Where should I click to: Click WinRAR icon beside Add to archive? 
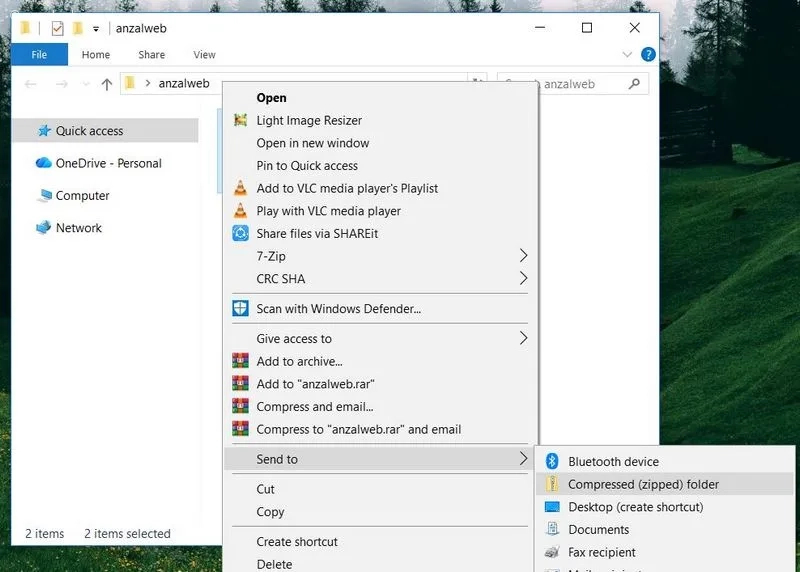click(240, 361)
